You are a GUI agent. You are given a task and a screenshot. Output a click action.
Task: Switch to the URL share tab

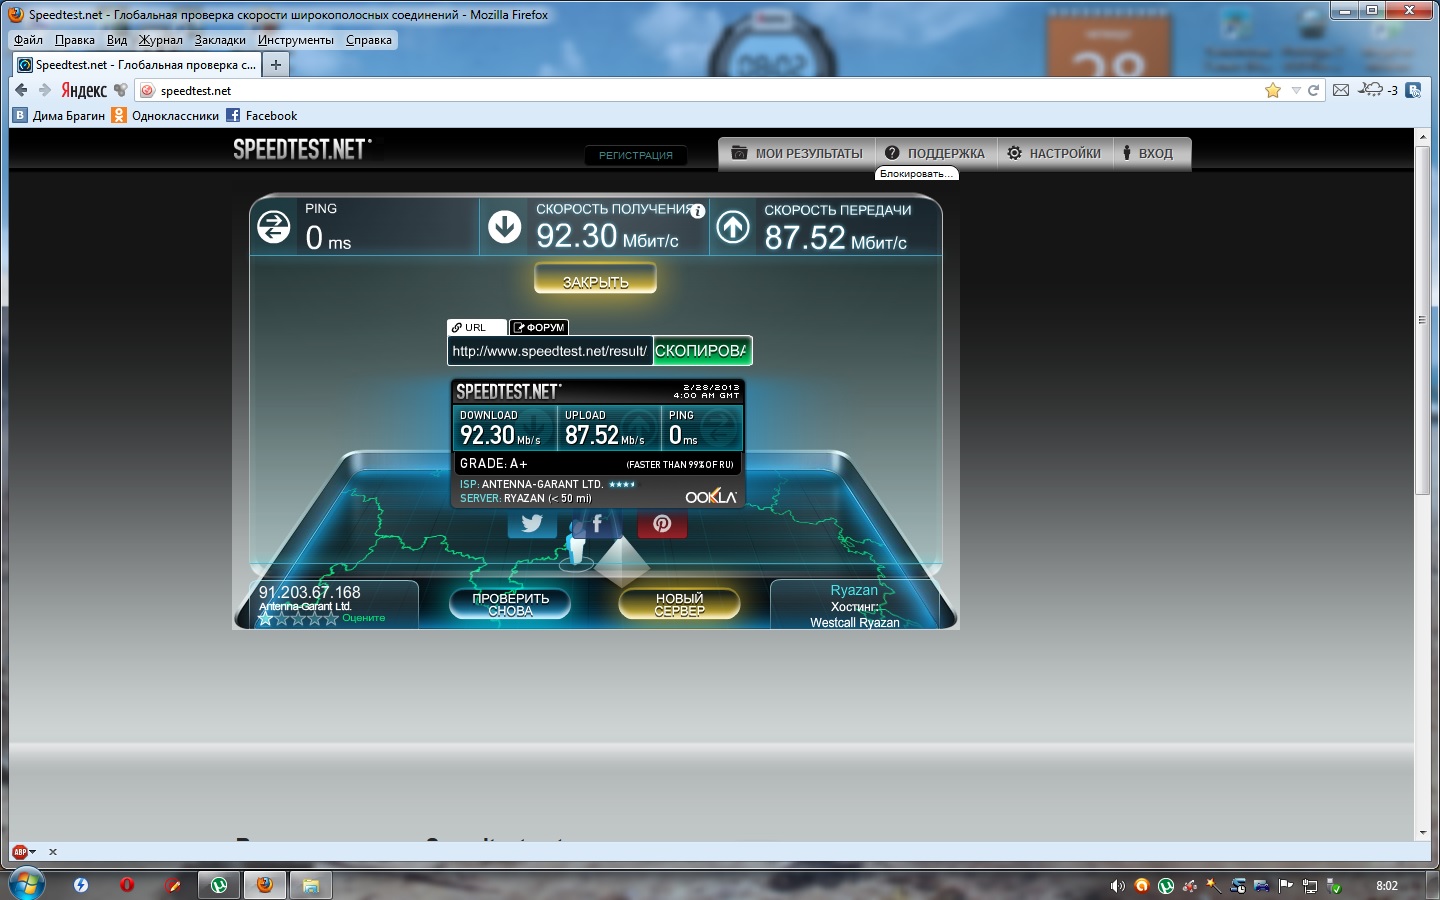point(477,327)
